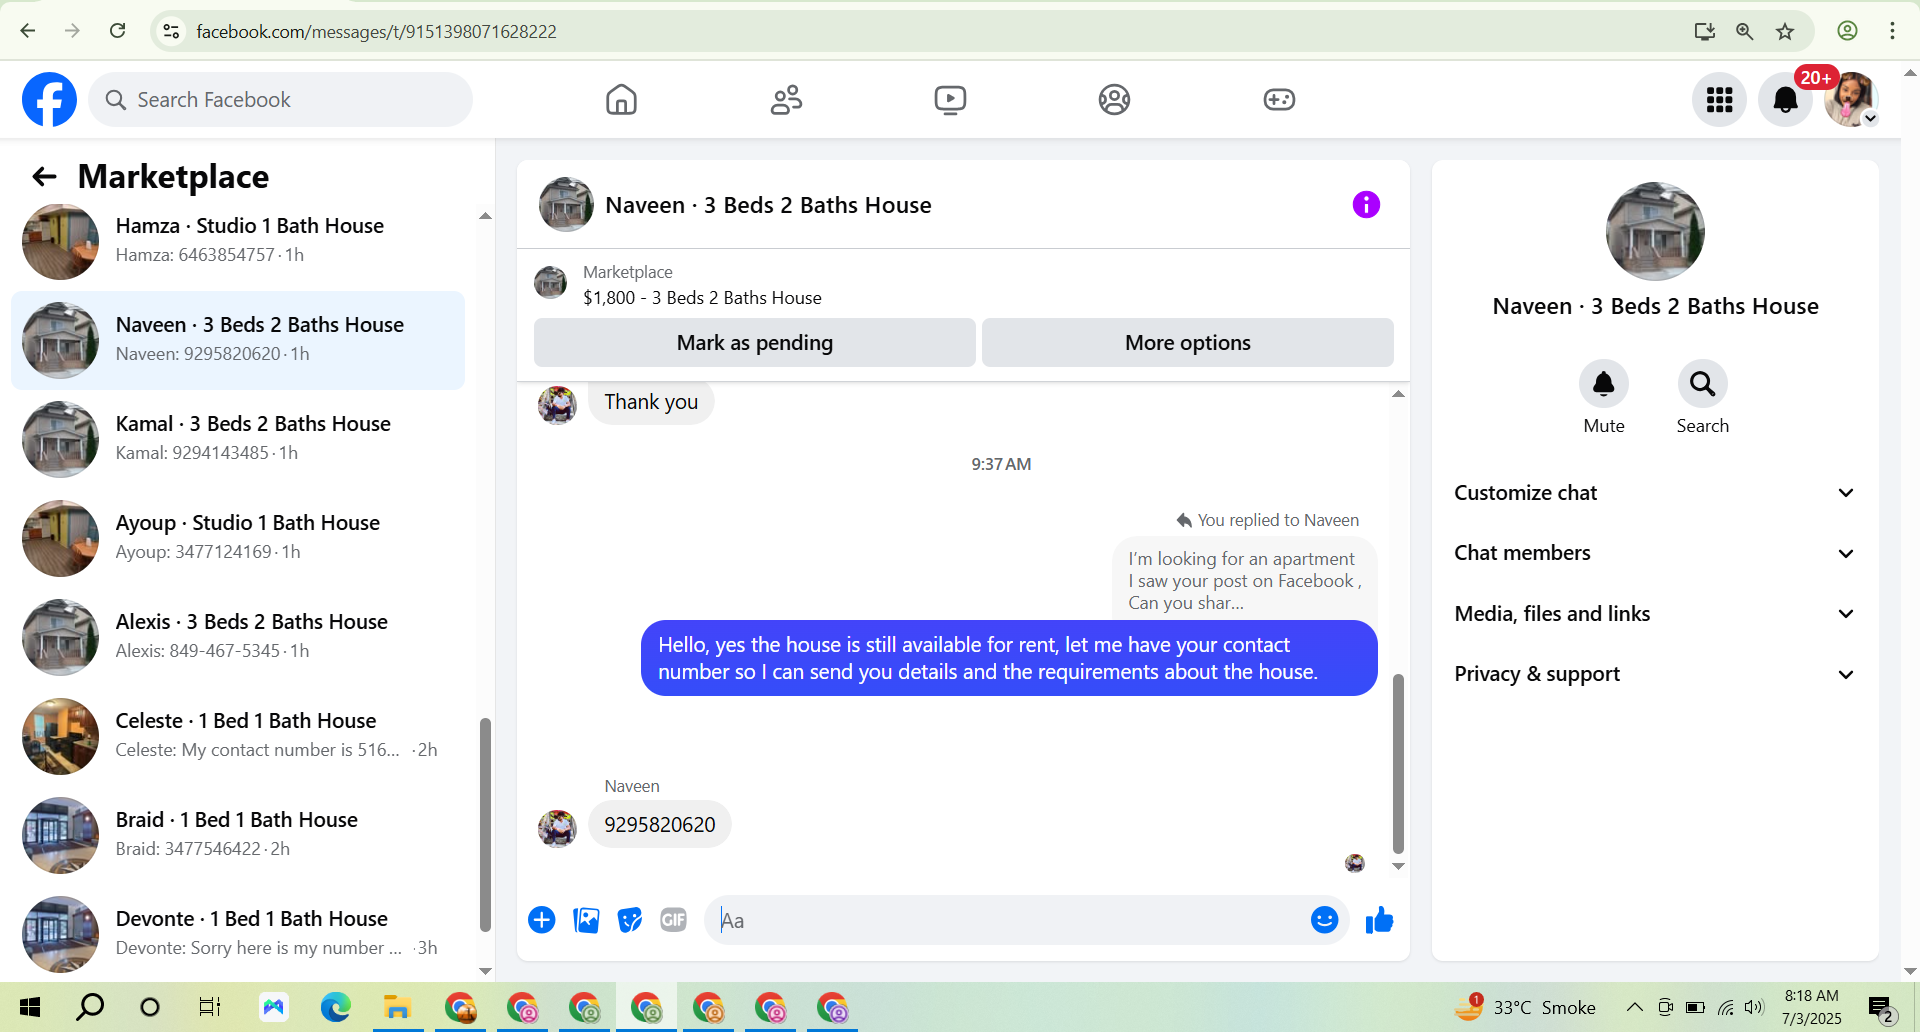Show hidden system tray icons chevron
Viewport: 1920px width, 1032px height.
(1634, 1007)
